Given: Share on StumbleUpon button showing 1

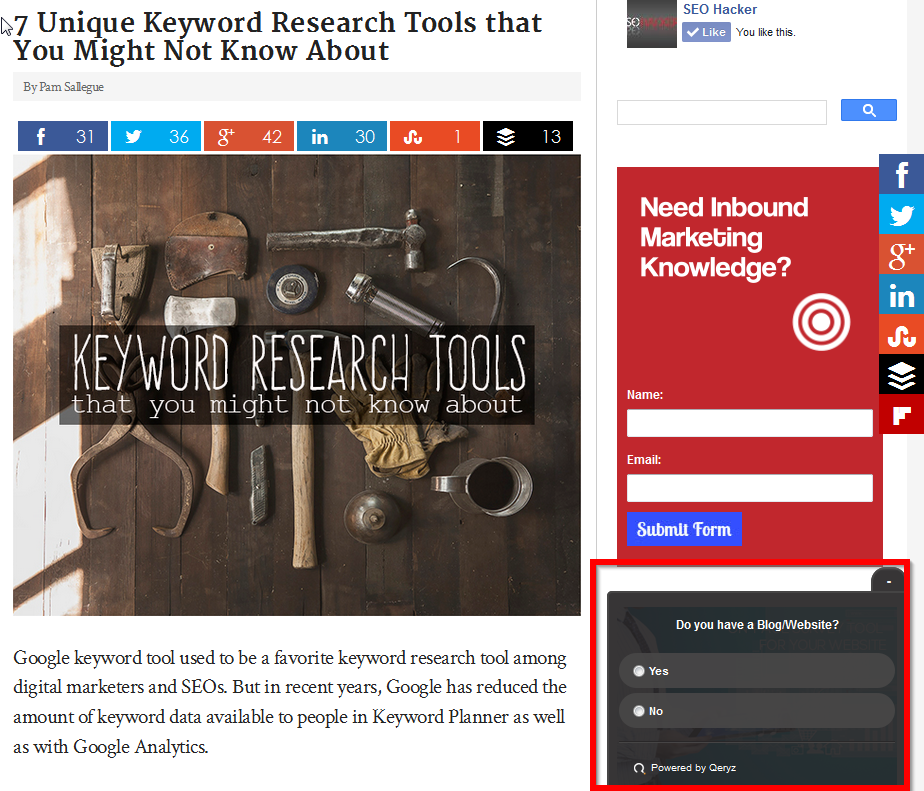Looking at the screenshot, I should (434, 137).
